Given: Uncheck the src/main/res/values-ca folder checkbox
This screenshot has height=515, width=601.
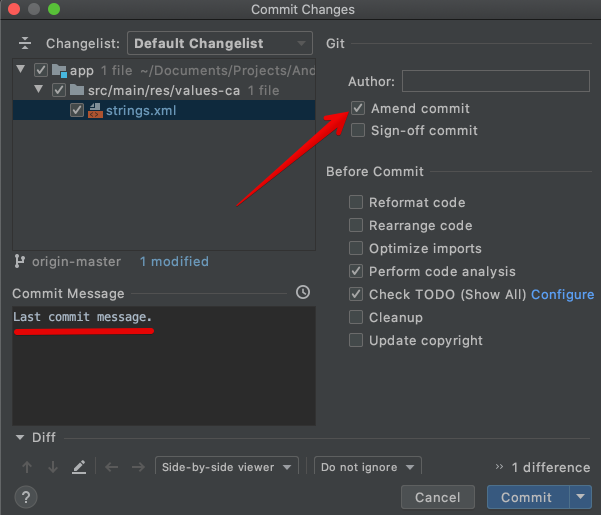Looking at the screenshot, I should (x=59, y=90).
